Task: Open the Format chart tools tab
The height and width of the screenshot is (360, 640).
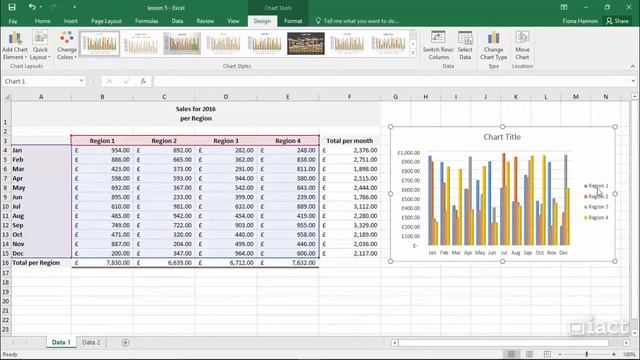Action: [293, 21]
